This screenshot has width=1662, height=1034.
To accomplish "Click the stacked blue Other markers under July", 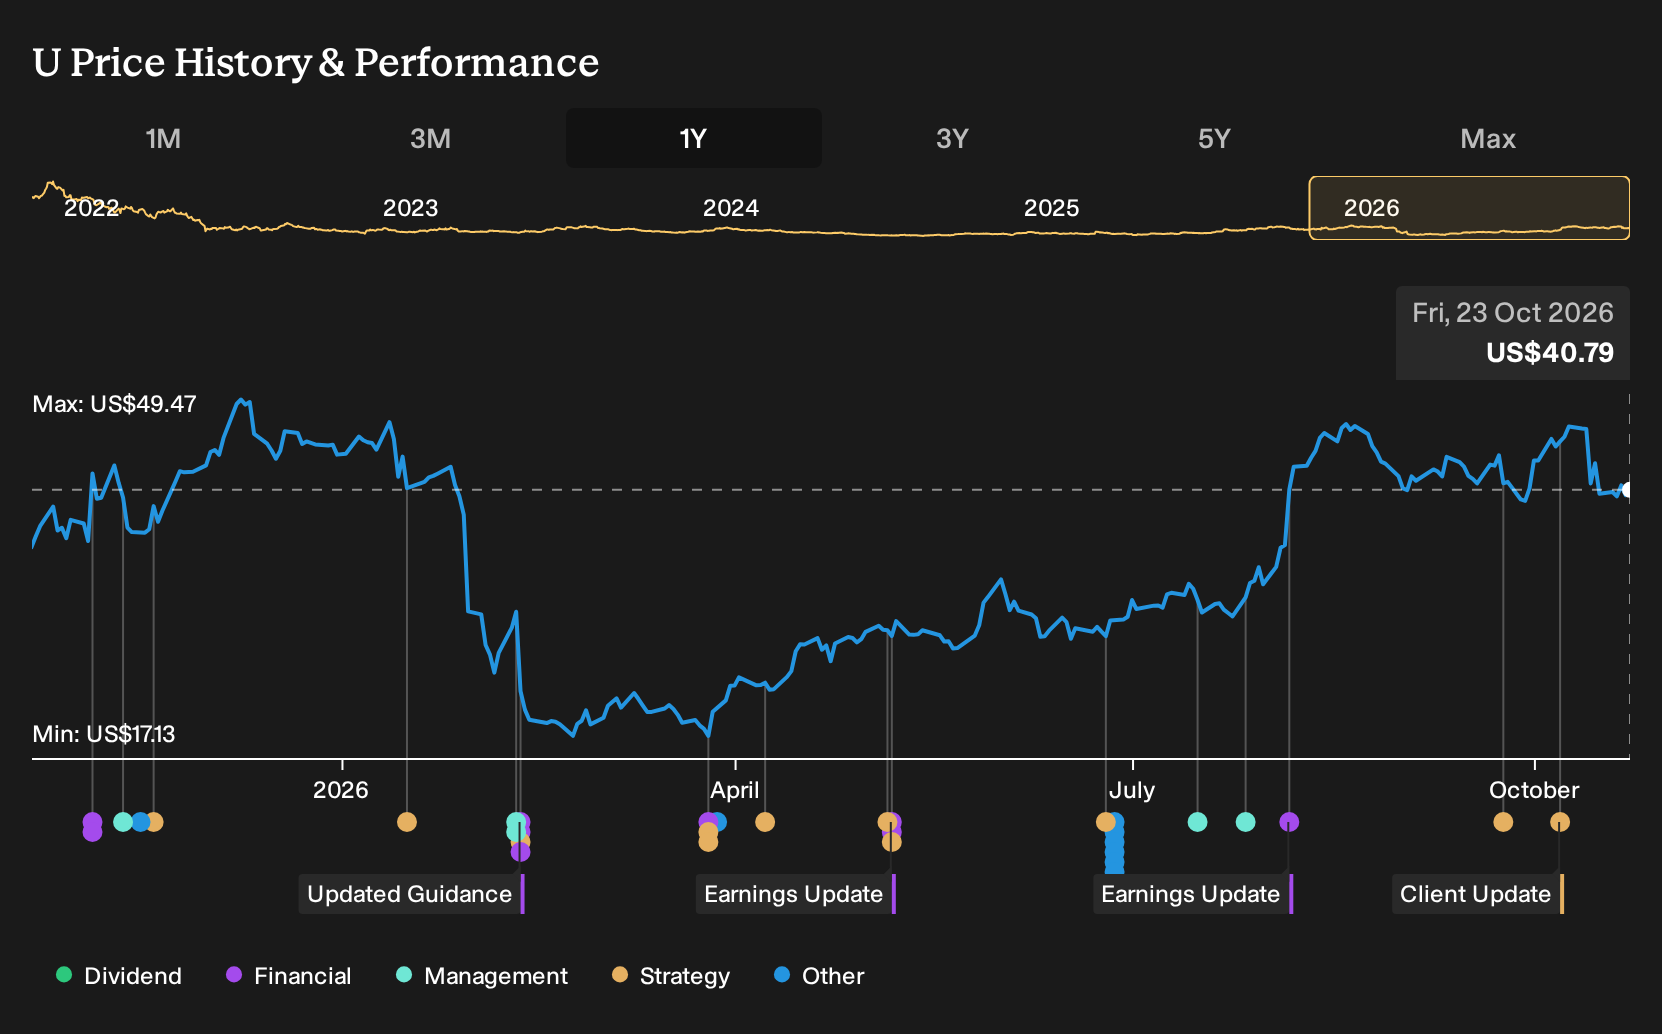I will click(1115, 850).
